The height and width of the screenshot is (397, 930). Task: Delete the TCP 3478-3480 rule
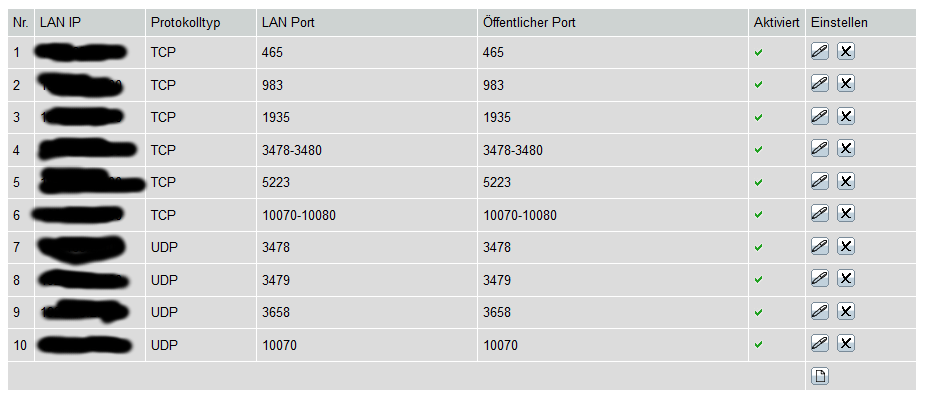pos(846,148)
